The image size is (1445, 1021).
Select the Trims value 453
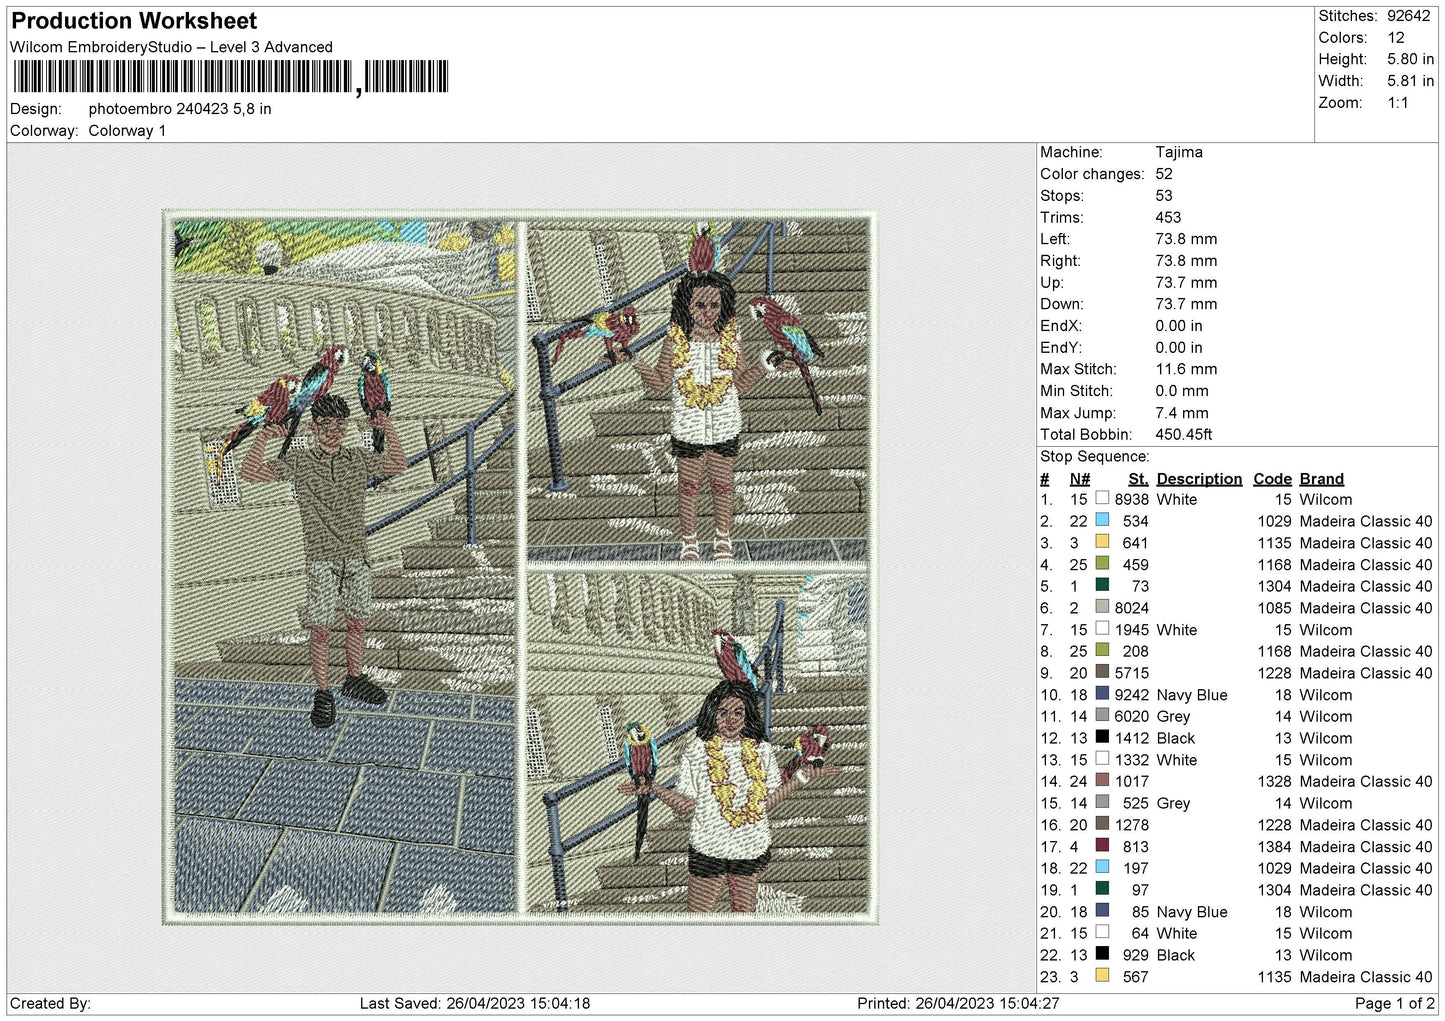tap(1168, 217)
